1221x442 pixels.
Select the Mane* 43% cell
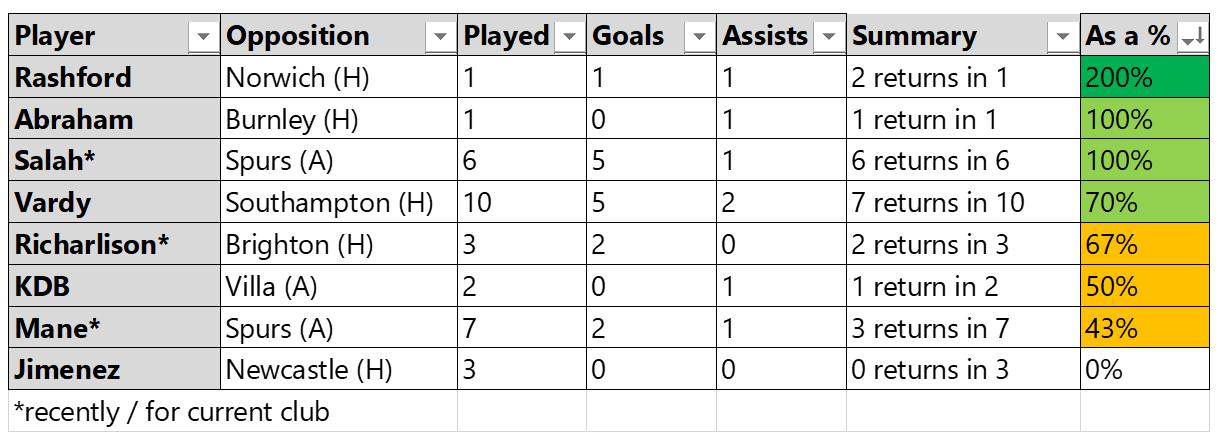click(1145, 328)
